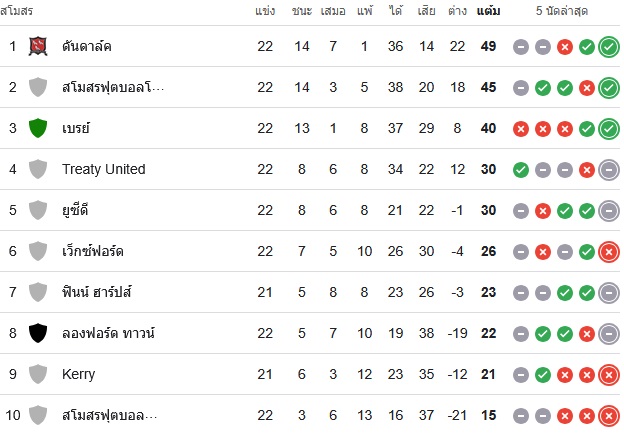Image resolution: width=624 pixels, height=433 pixels.
Task: Open the Treaty United team link
Action: tap(103, 169)
